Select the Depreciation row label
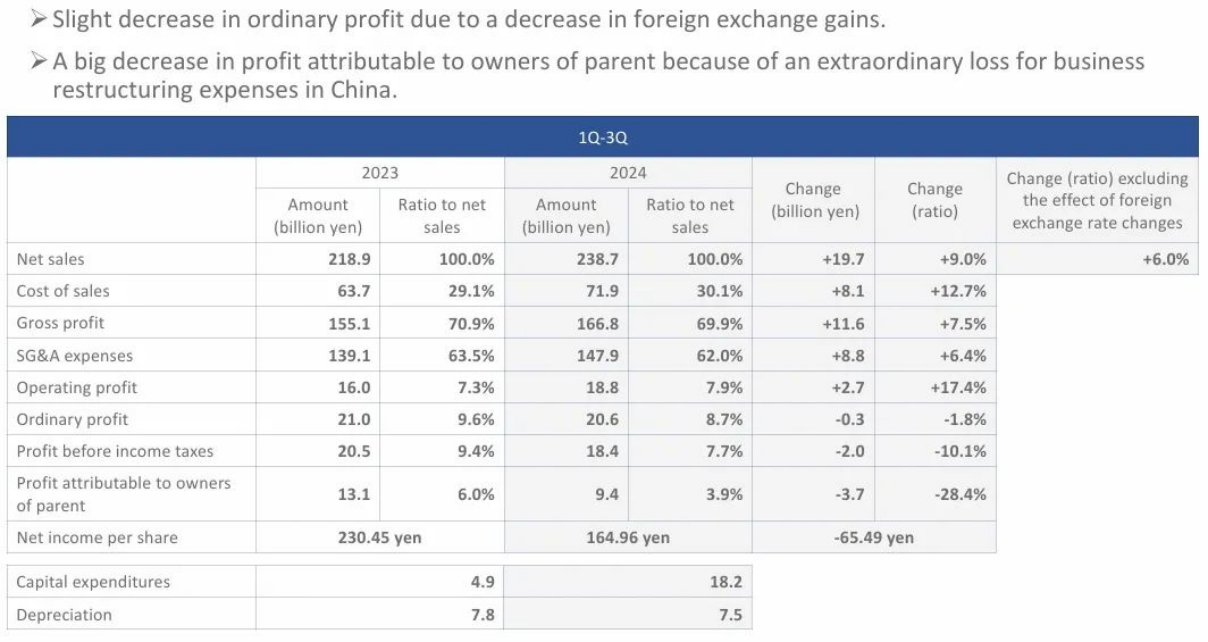The image size is (1208, 642). click(64, 615)
